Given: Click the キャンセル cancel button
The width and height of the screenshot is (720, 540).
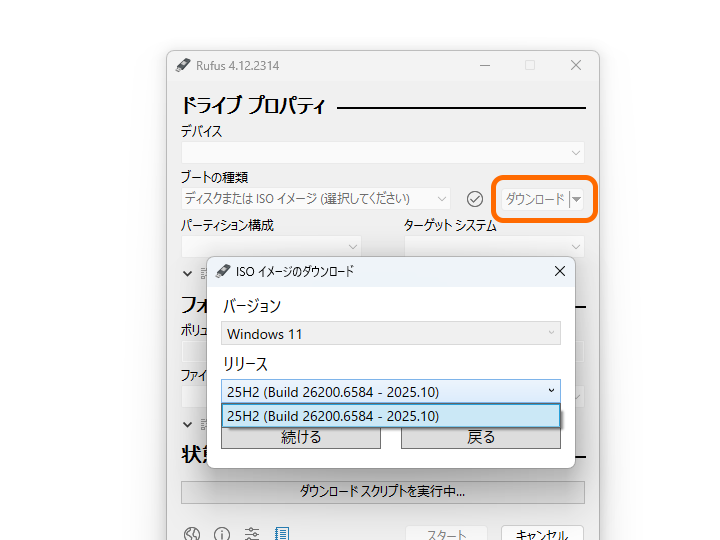Looking at the screenshot, I should (x=542, y=534).
